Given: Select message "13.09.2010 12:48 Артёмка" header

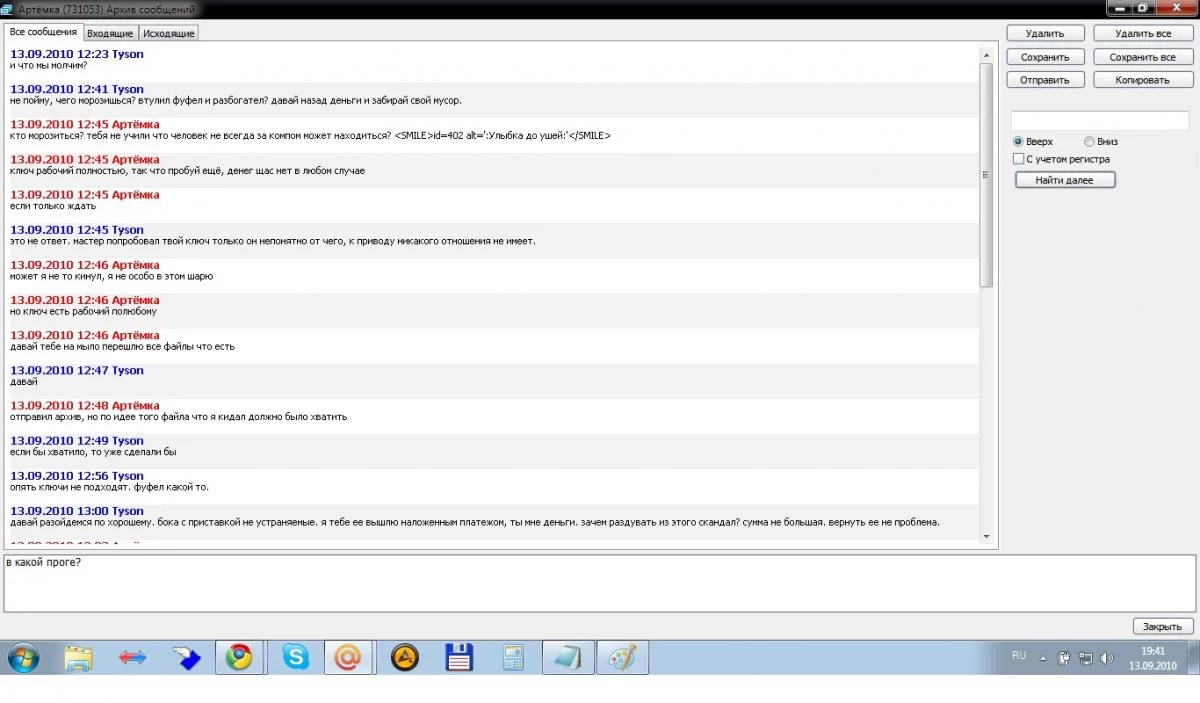Looking at the screenshot, I should 85,405.
